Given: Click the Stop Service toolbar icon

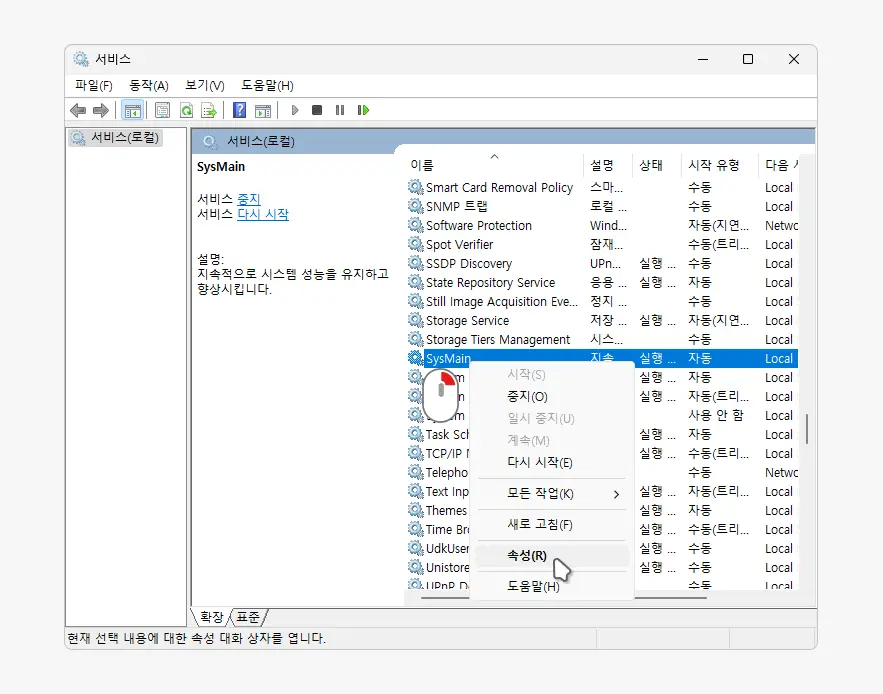Looking at the screenshot, I should (317, 110).
